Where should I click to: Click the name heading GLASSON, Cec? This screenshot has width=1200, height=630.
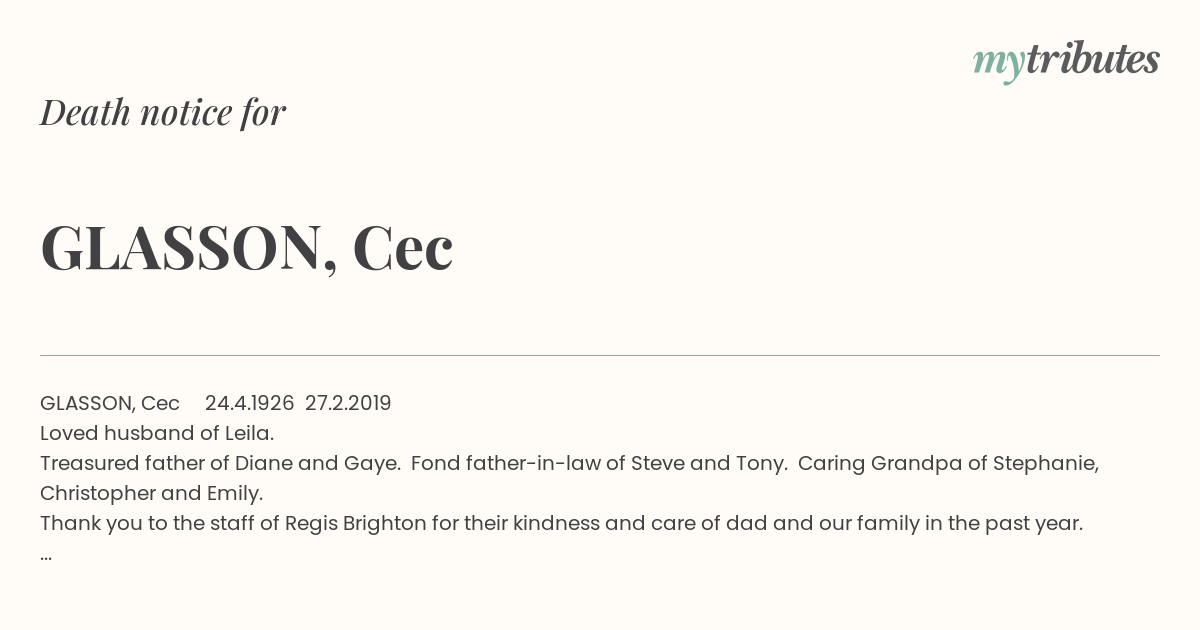coord(247,248)
